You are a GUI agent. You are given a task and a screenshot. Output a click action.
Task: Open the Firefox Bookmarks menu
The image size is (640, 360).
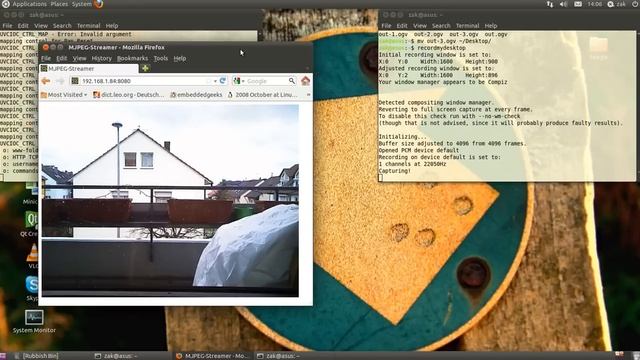pos(132,58)
